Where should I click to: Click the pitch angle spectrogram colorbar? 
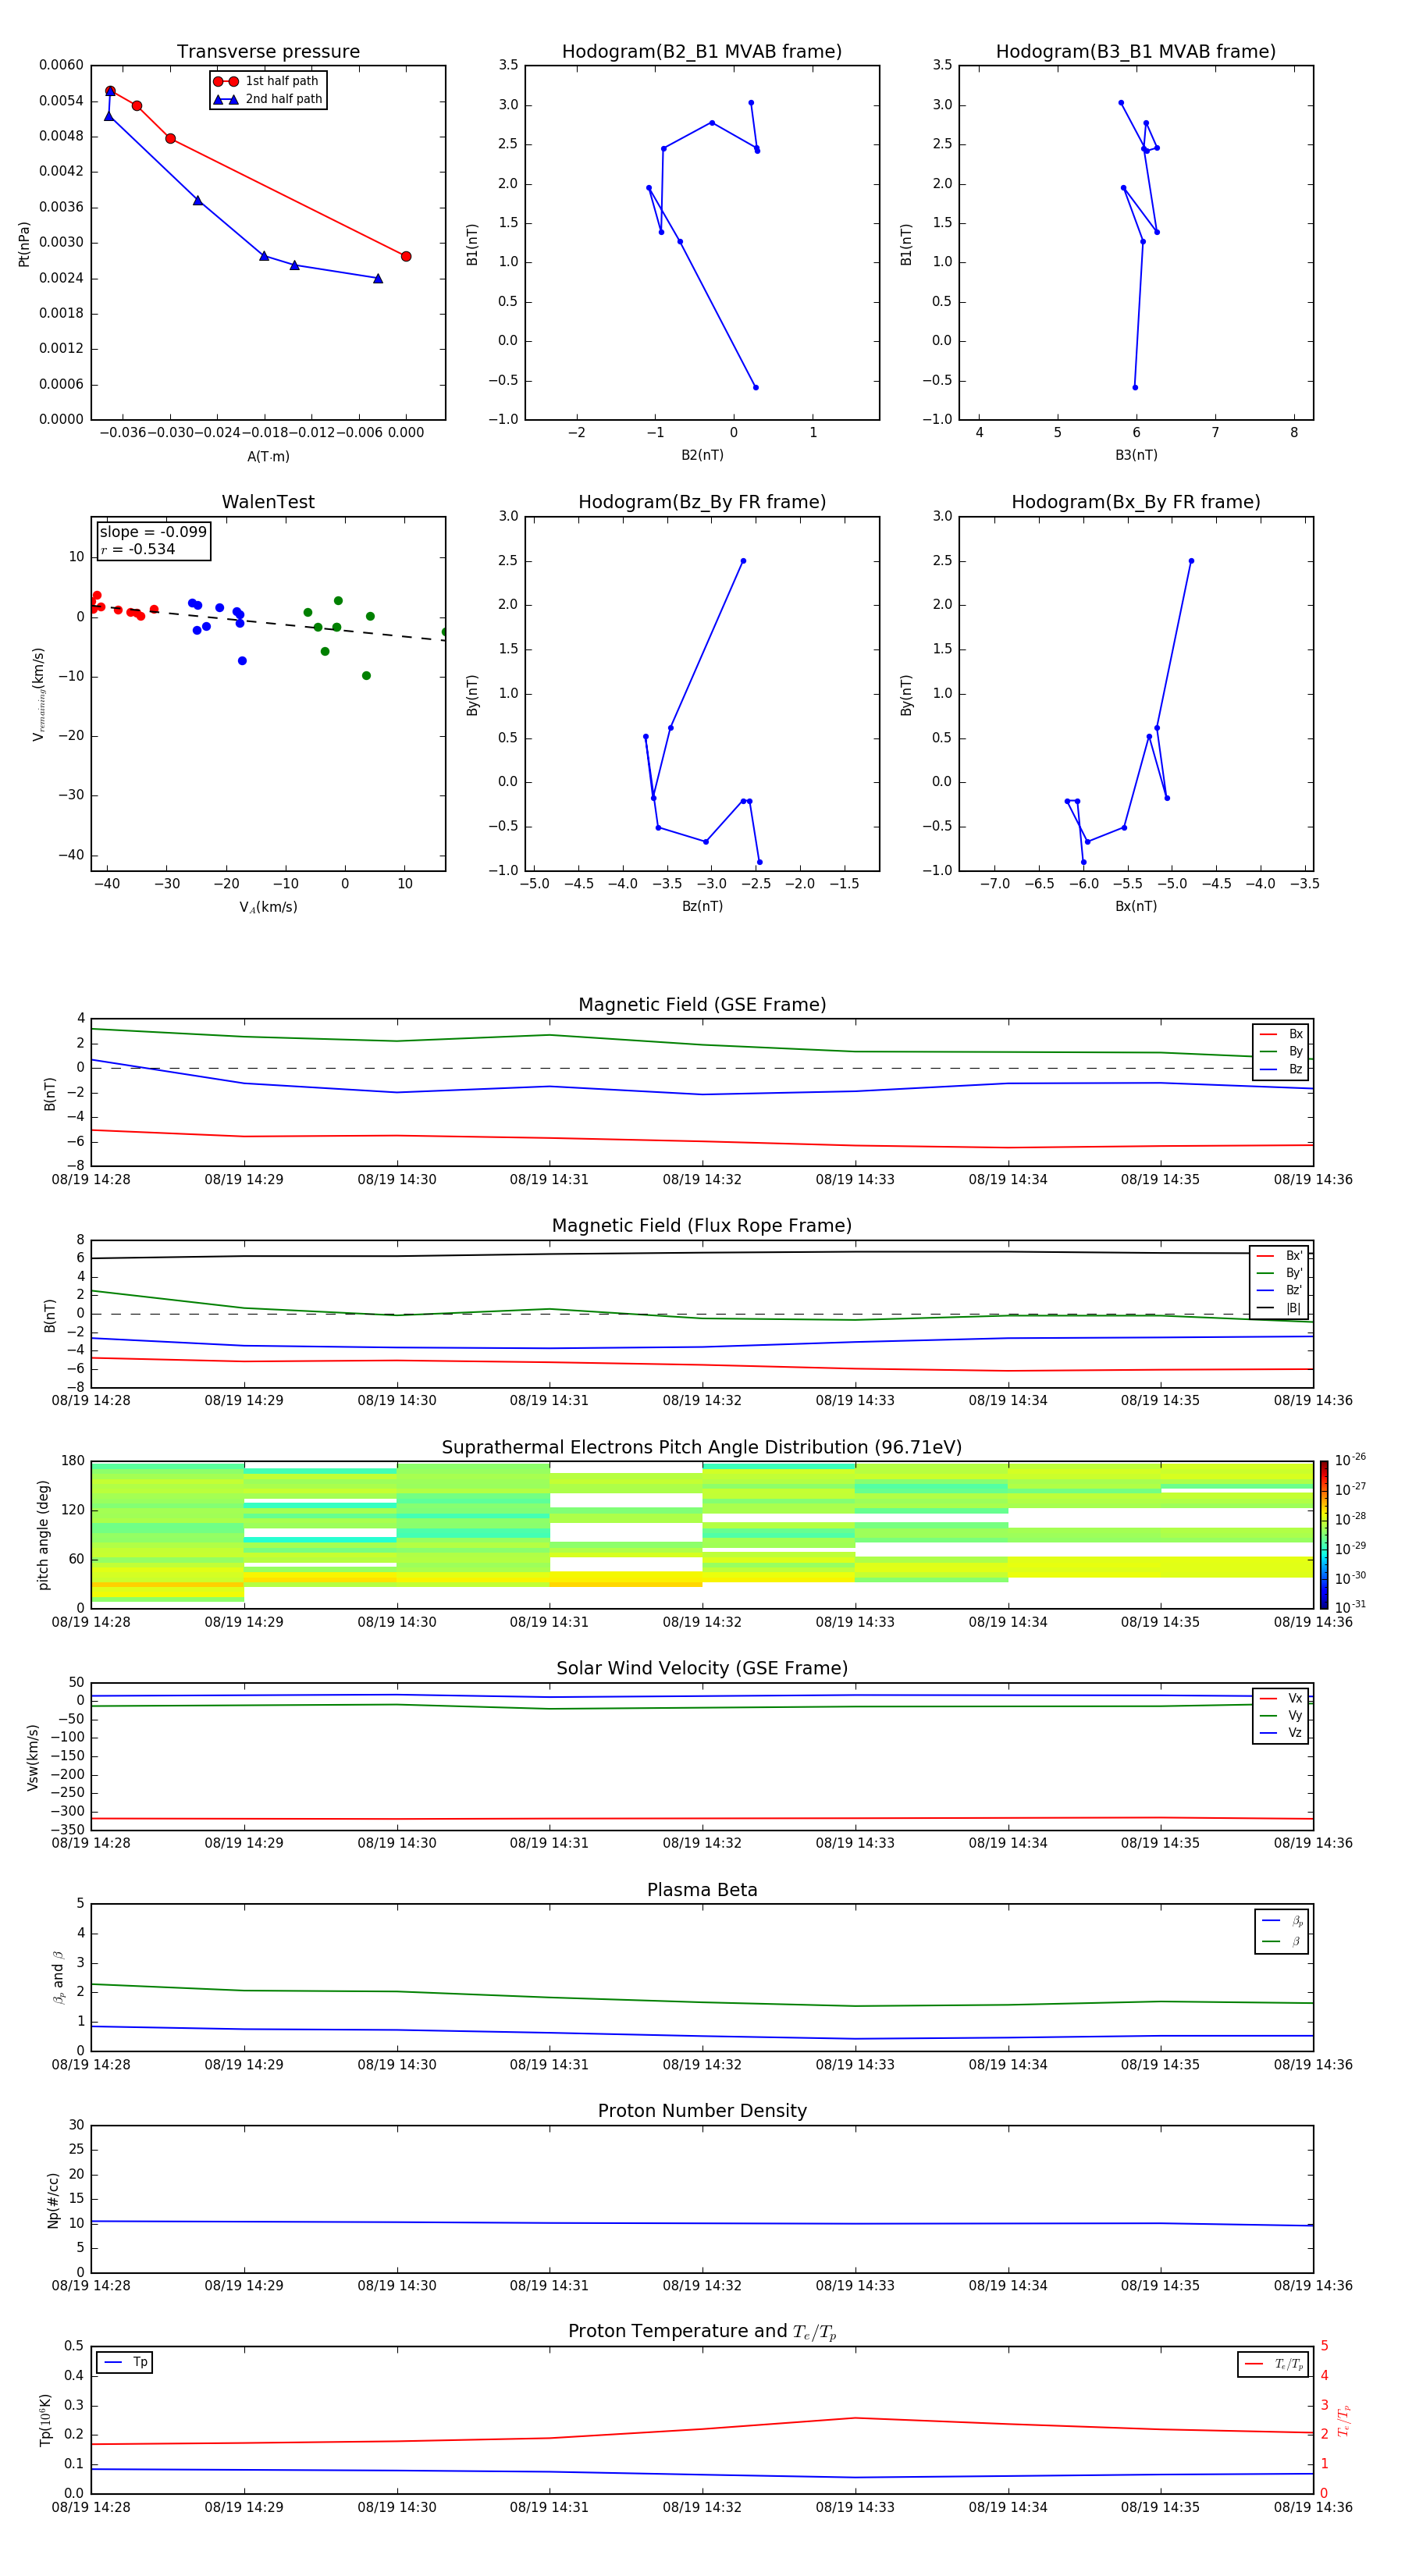(1324, 1535)
